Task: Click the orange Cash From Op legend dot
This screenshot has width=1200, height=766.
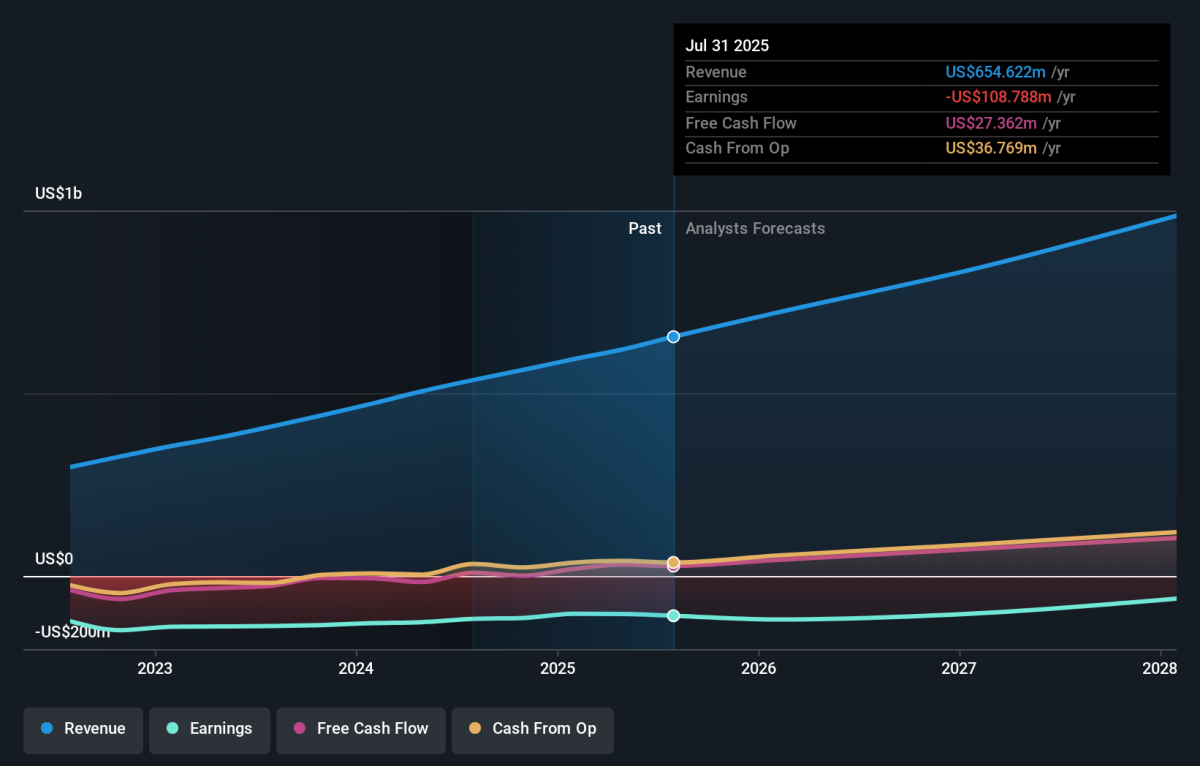Action: pos(474,729)
